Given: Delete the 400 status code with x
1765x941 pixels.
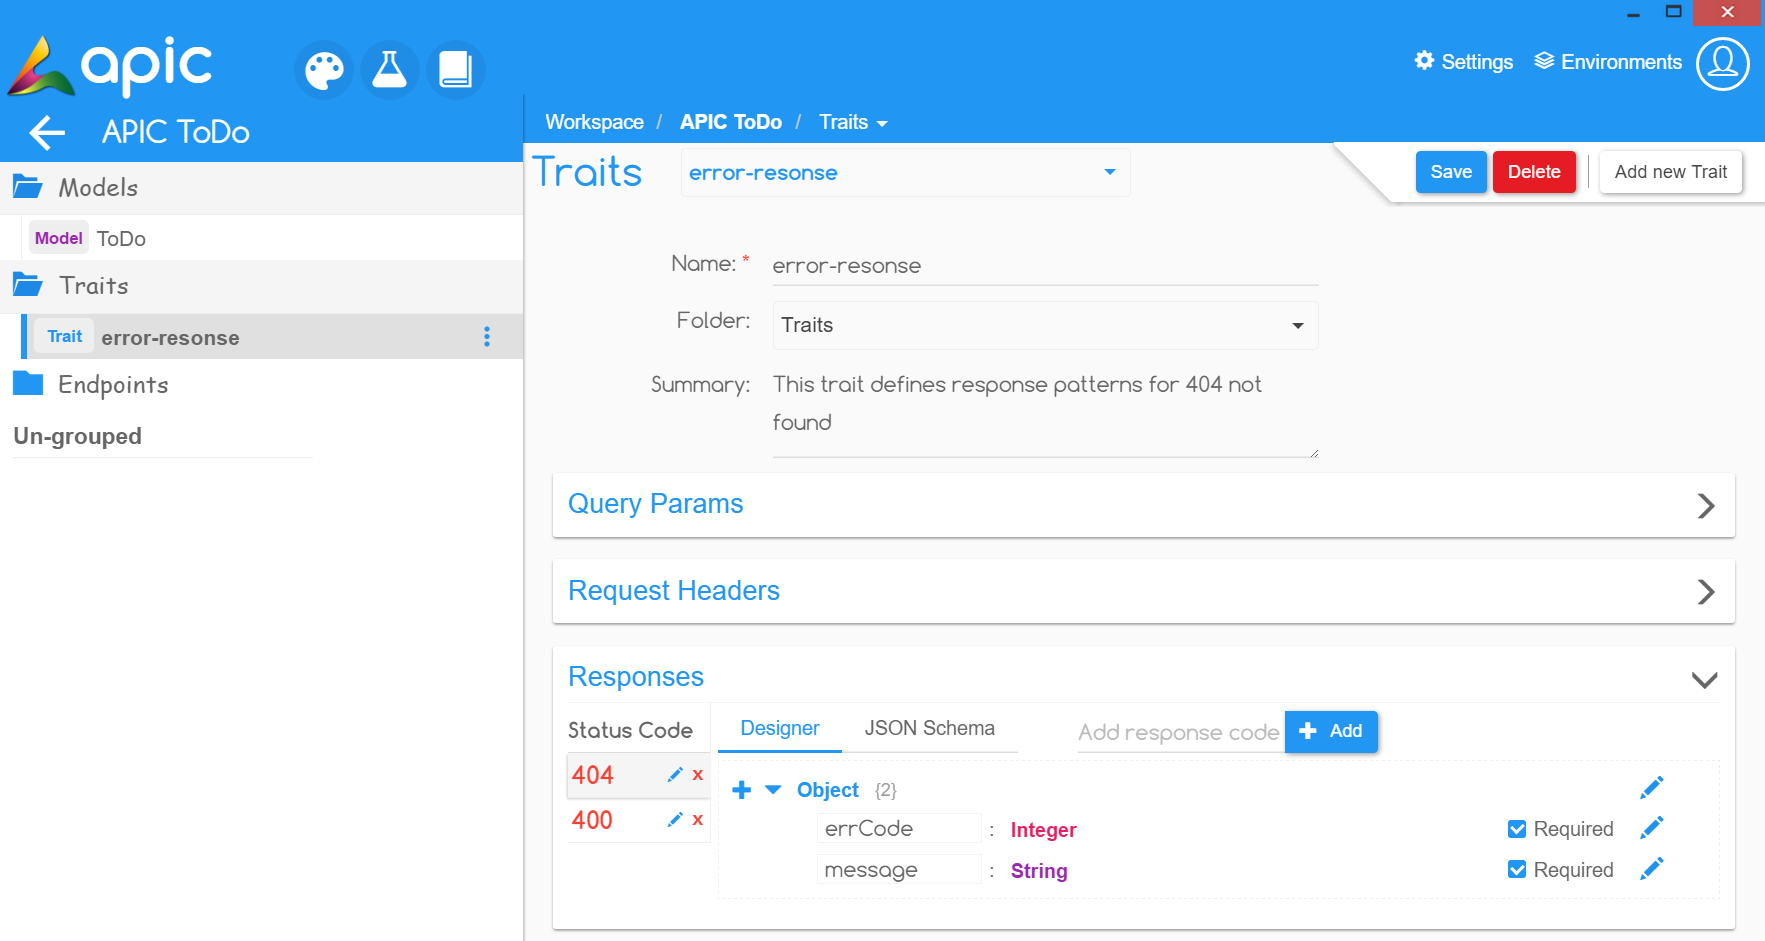Looking at the screenshot, I should 698,820.
